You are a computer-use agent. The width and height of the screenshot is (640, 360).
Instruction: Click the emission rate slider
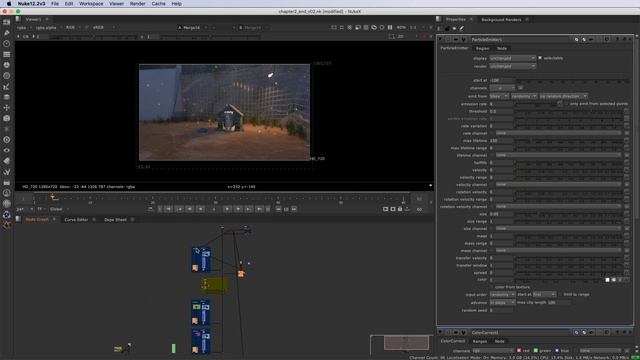[536, 104]
